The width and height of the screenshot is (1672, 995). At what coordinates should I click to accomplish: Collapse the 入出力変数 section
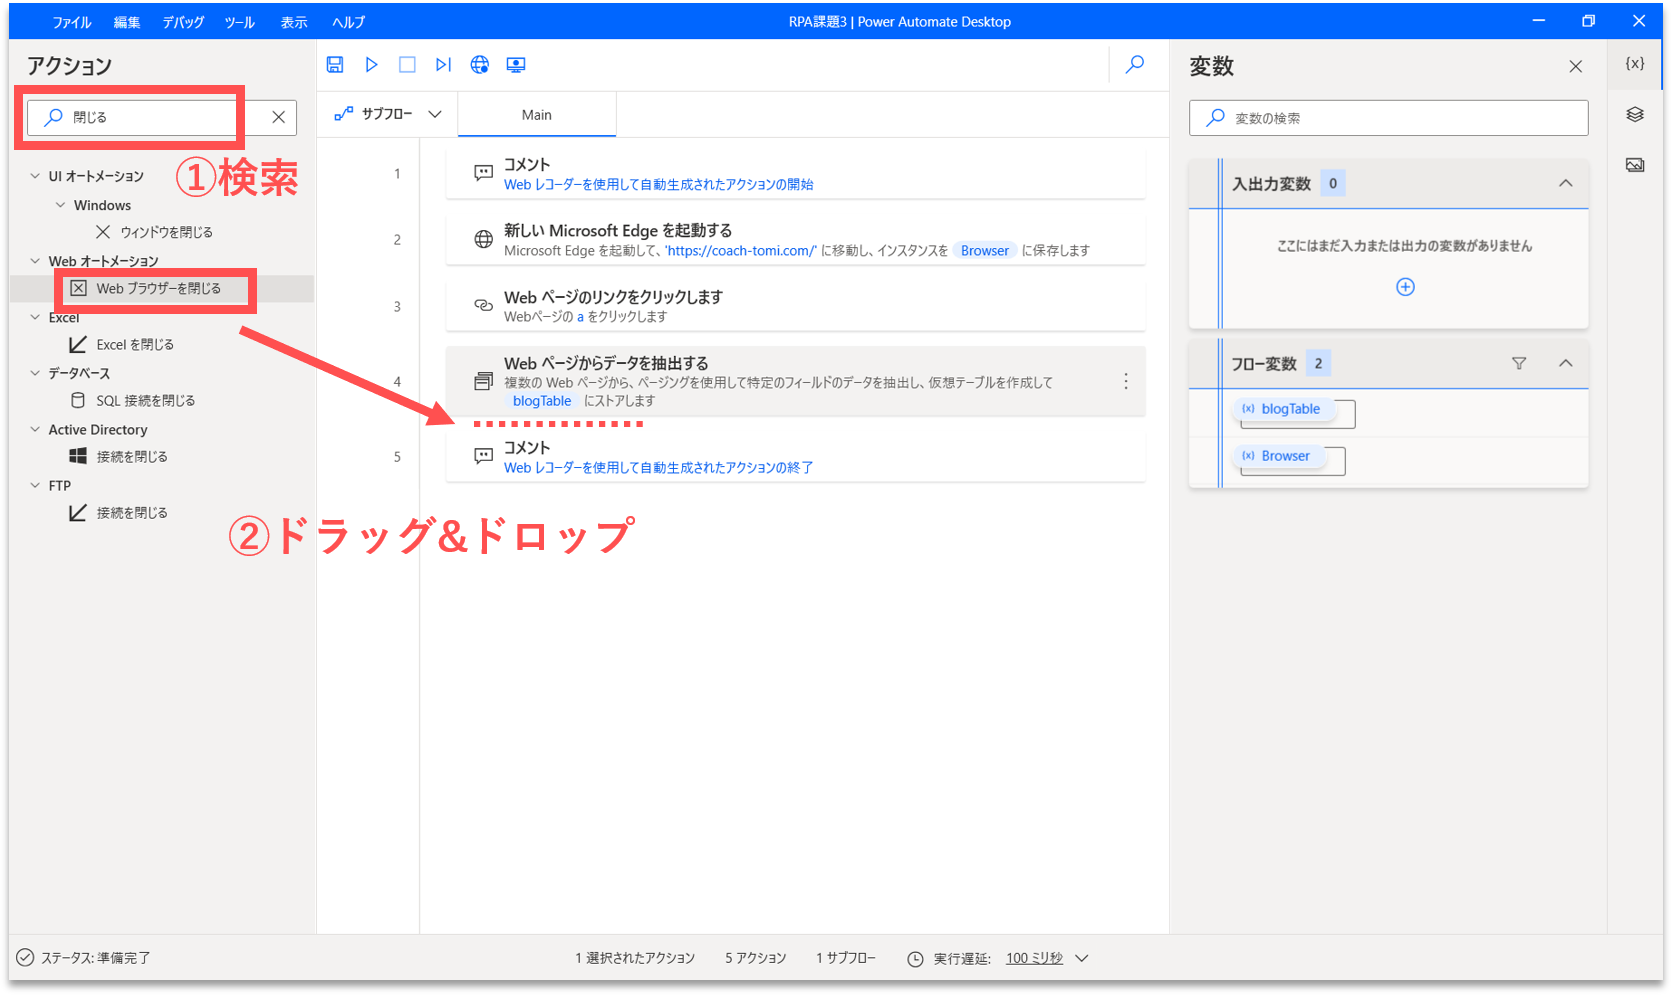tap(1565, 183)
